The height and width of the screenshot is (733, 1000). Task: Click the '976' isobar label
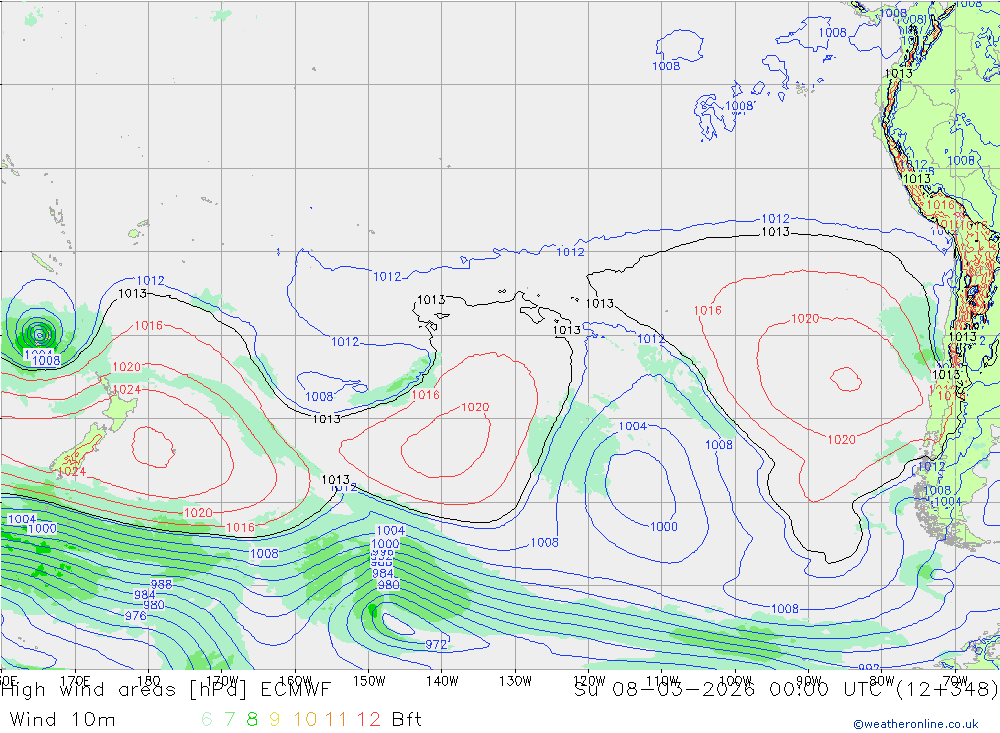click(x=135, y=616)
